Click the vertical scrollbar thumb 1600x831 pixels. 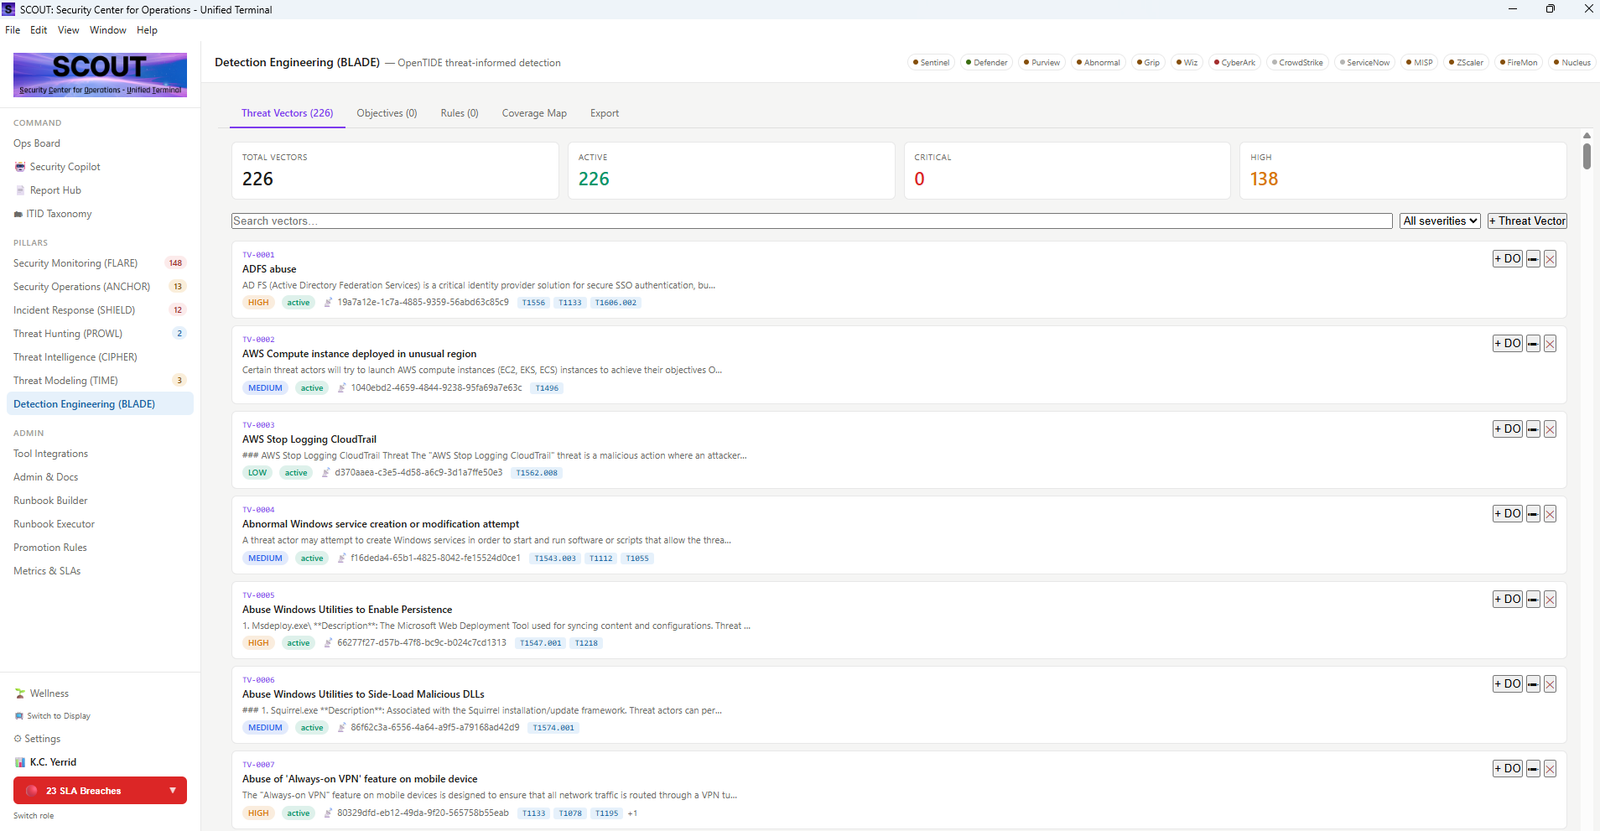(x=1587, y=156)
